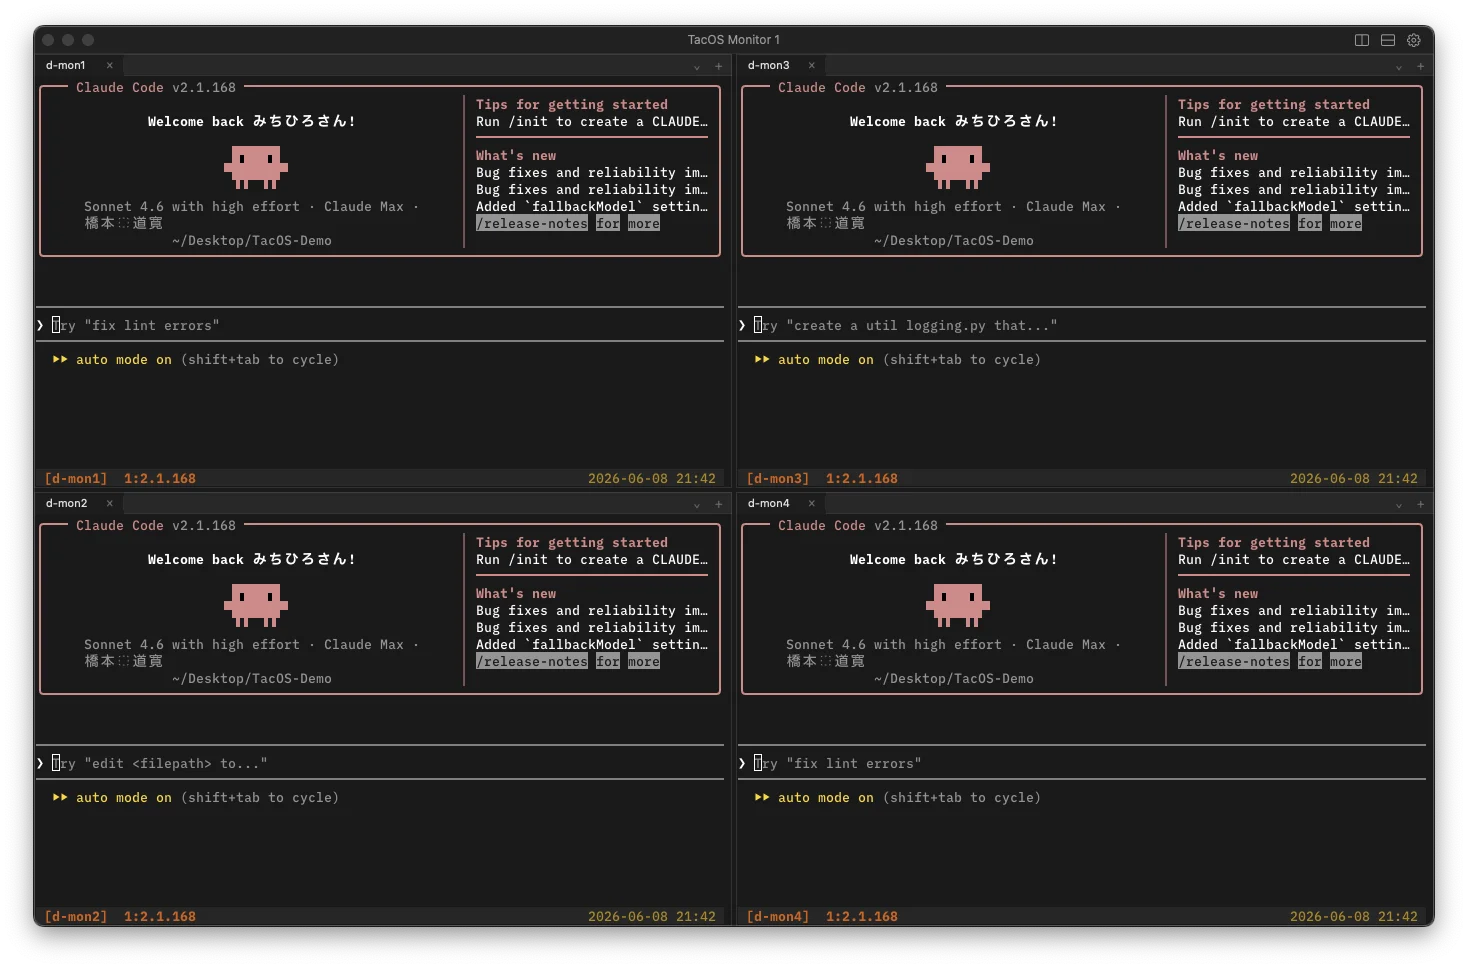Click the prompt input 'fix lint errors' in d-mon4
This screenshot has width=1468, height=968.
click(1082, 763)
